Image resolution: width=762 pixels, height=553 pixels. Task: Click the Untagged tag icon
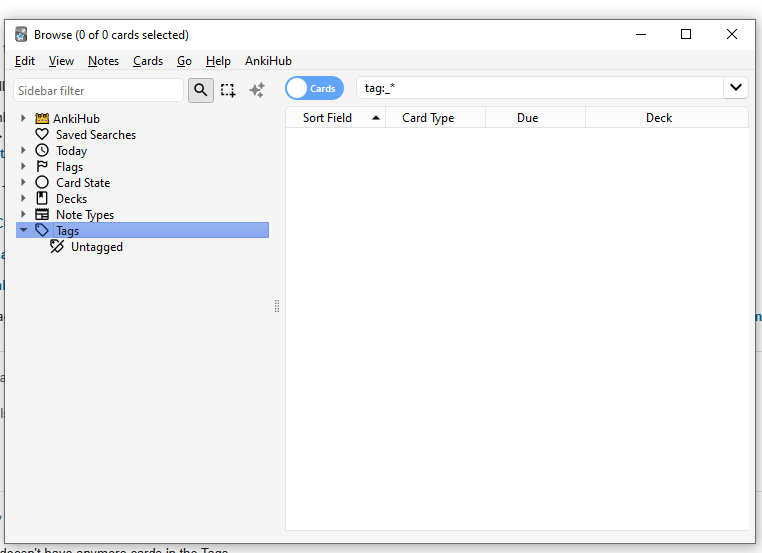point(57,247)
